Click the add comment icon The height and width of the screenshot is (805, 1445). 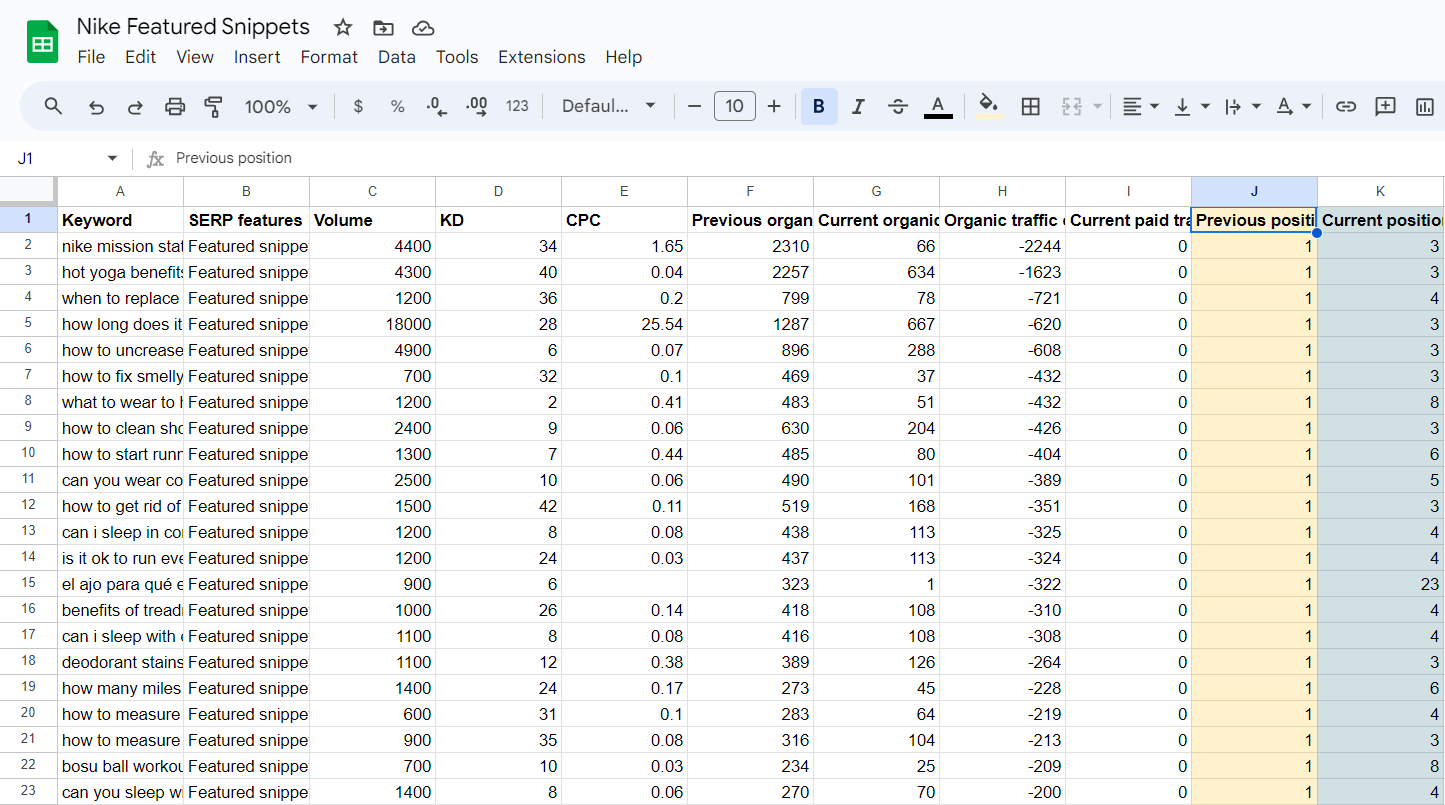tap(1385, 106)
